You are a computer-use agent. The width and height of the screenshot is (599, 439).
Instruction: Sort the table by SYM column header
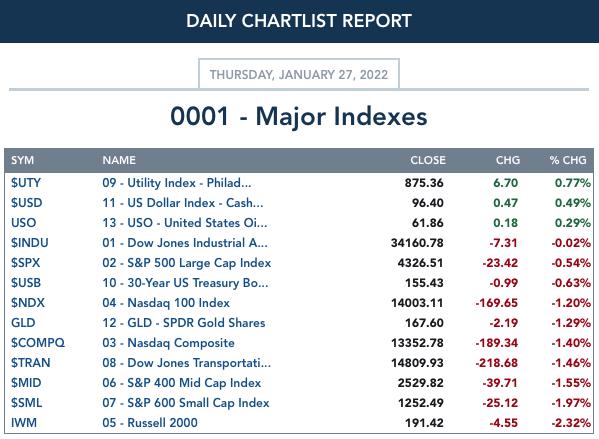click(x=22, y=160)
